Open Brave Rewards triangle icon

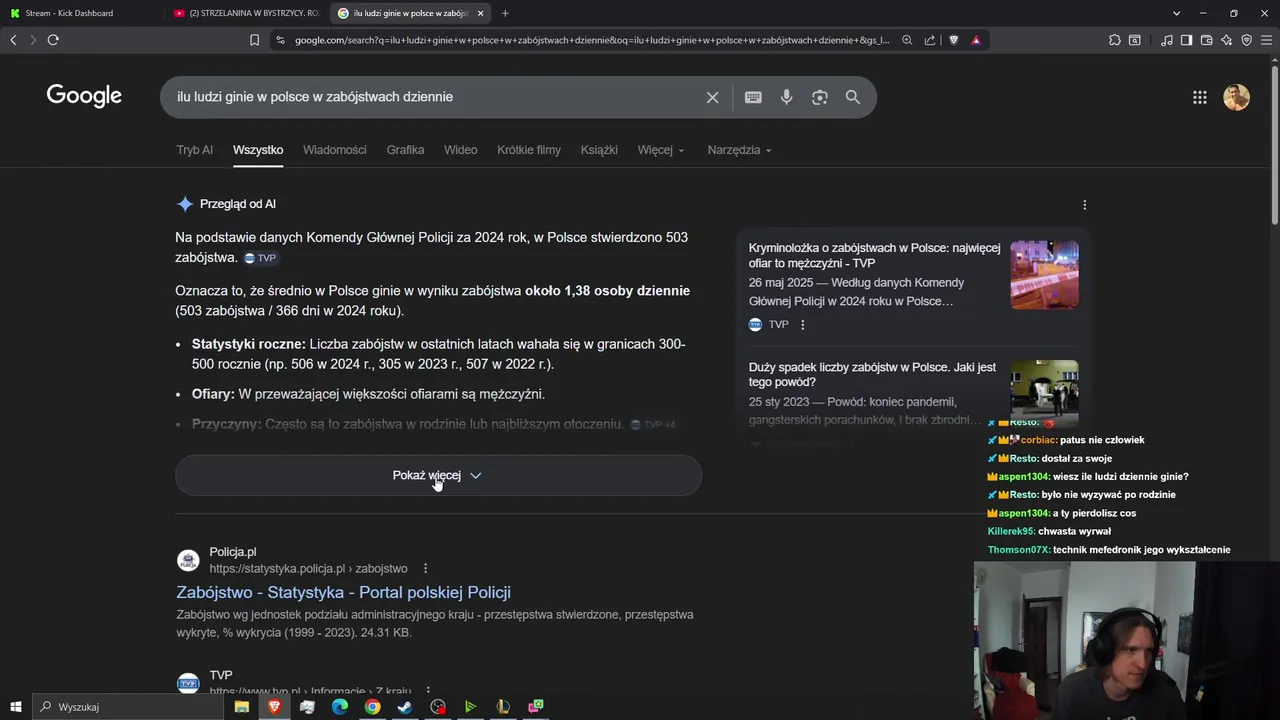[976, 40]
